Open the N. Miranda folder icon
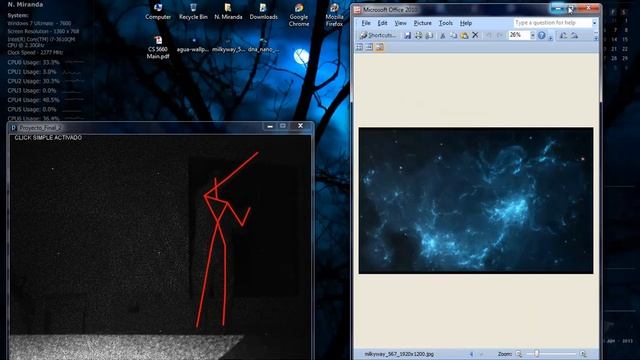Viewport: 640px width, 360px height. tap(228, 11)
